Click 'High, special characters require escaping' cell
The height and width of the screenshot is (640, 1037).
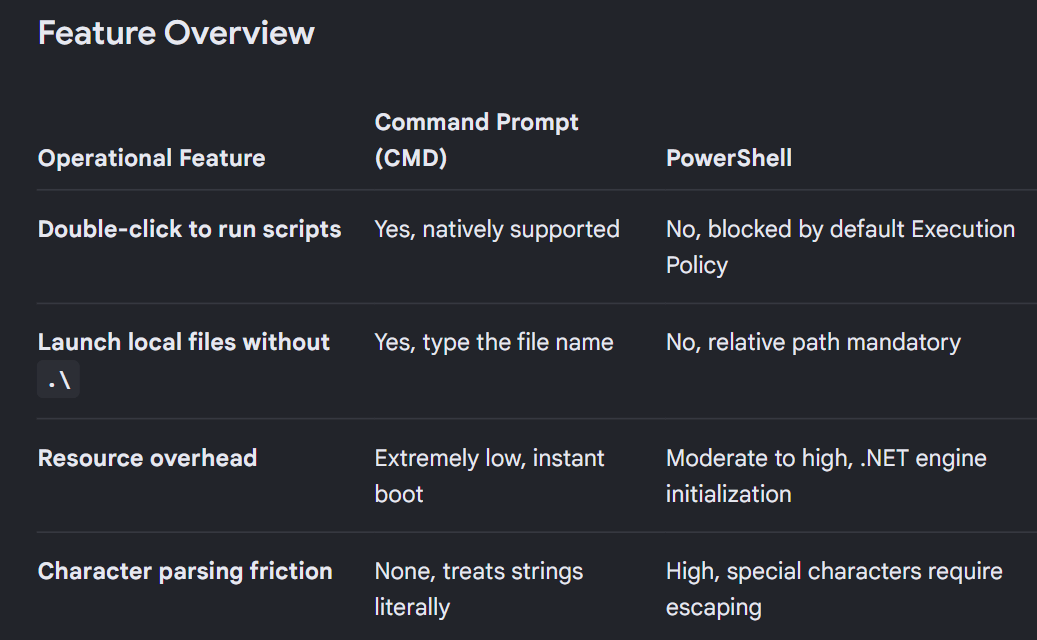(x=834, y=589)
